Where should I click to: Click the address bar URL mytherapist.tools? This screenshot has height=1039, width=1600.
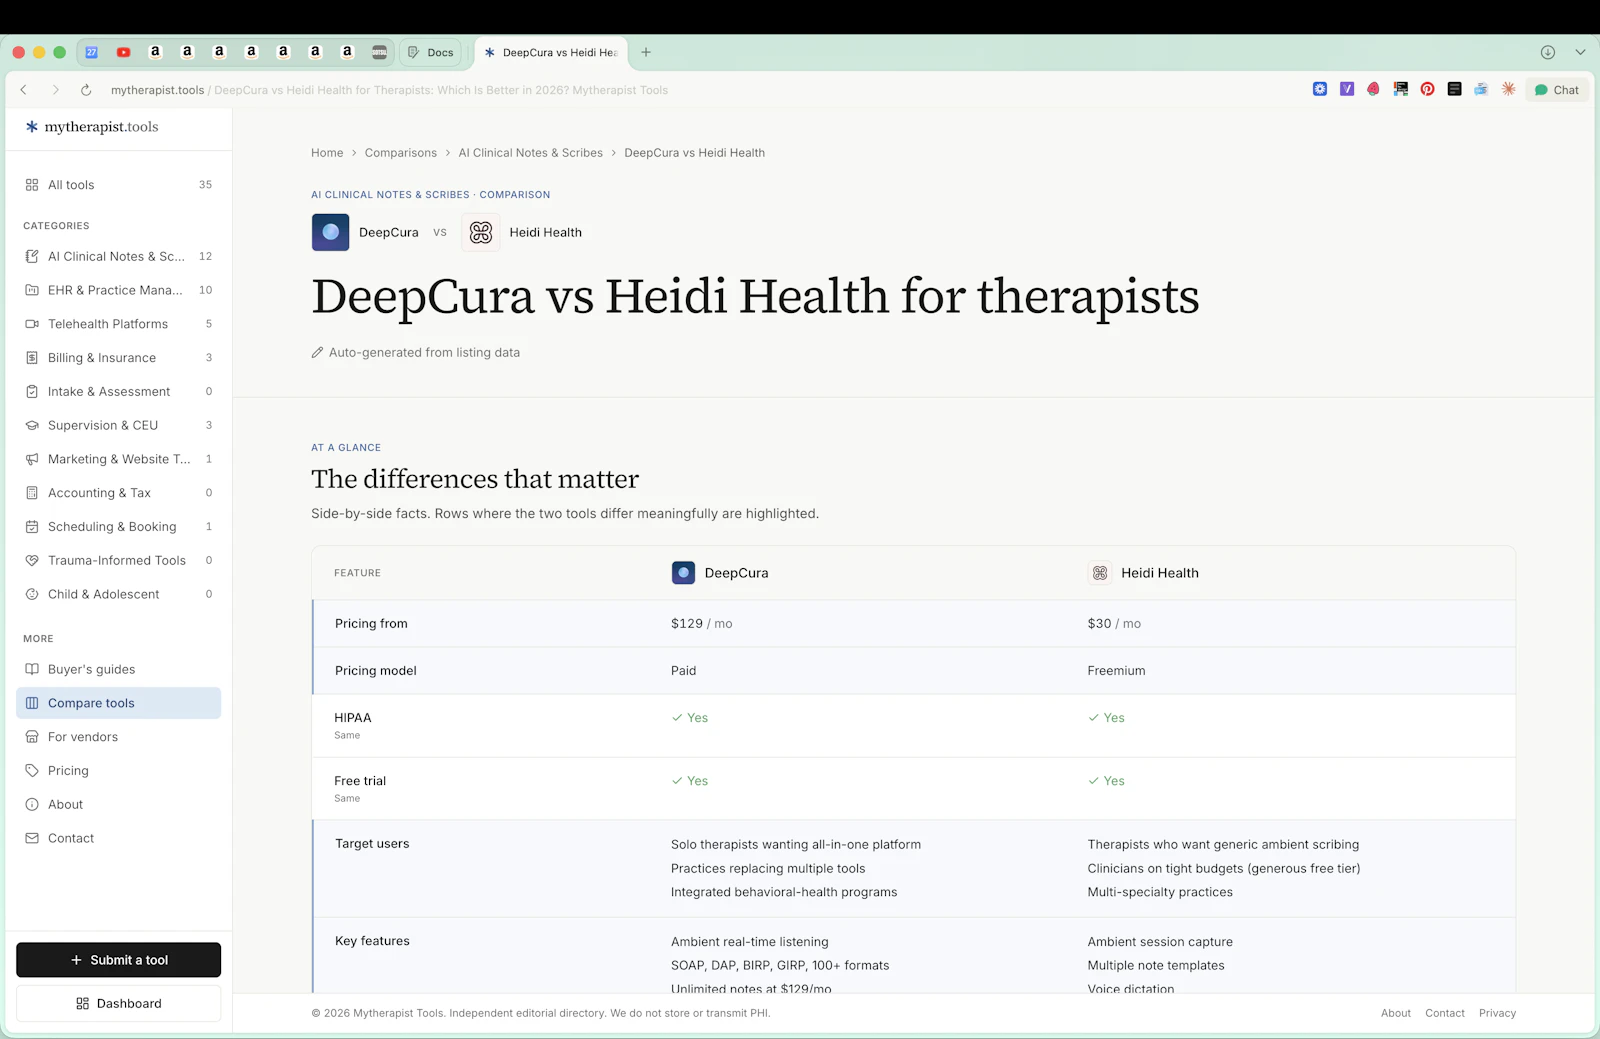[x=157, y=90]
